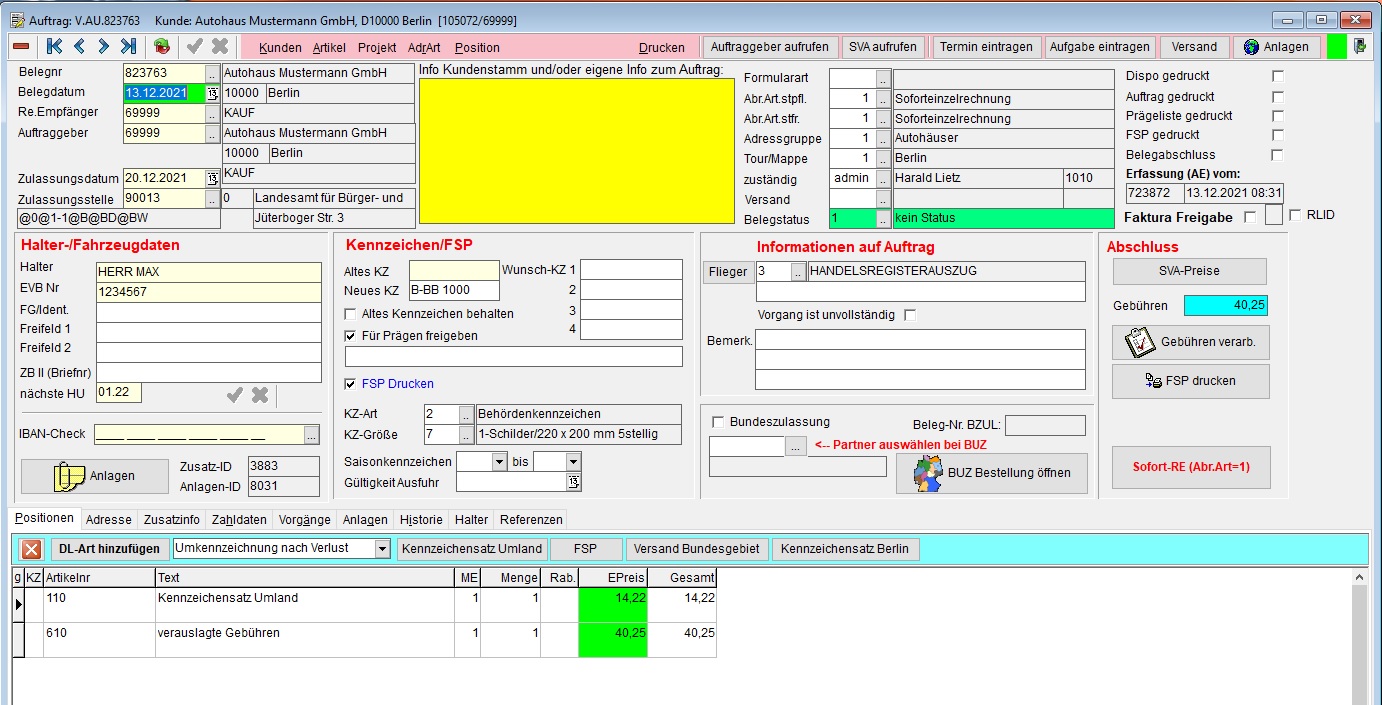This screenshot has height=705, width=1382.
Task: Click the refresh data icon in toolbar
Action: [x=162, y=46]
